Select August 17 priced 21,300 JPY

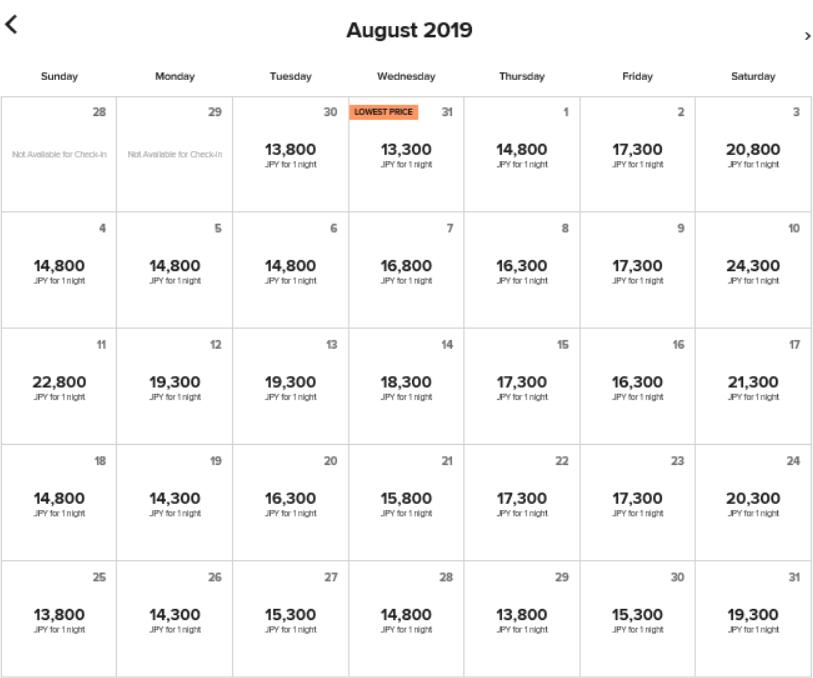pos(753,387)
